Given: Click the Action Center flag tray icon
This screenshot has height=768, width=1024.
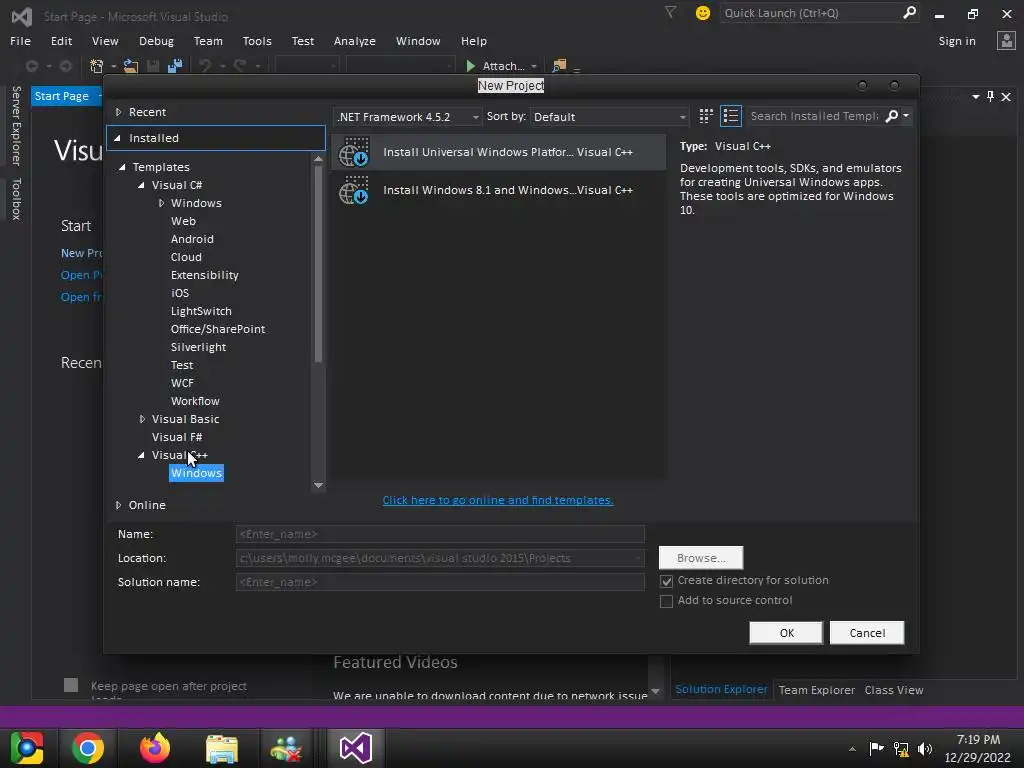Looking at the screenshot, I should click(x=876, y=748).
